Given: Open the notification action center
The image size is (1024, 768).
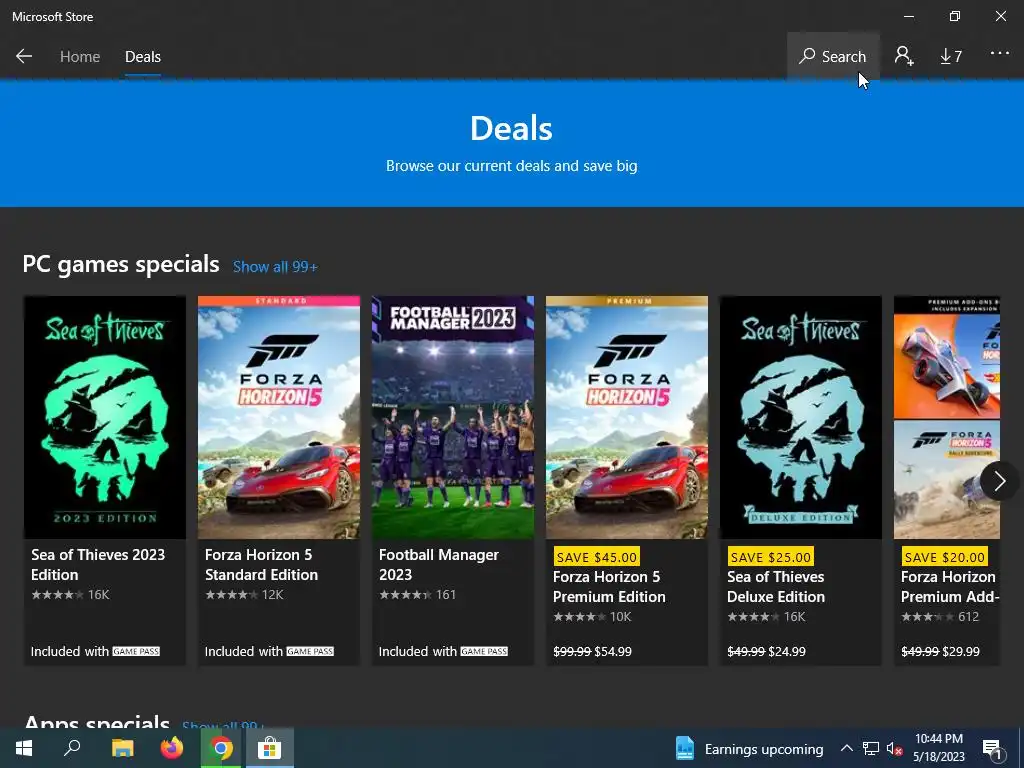Looking at the screenshot, I should [992, 749].
